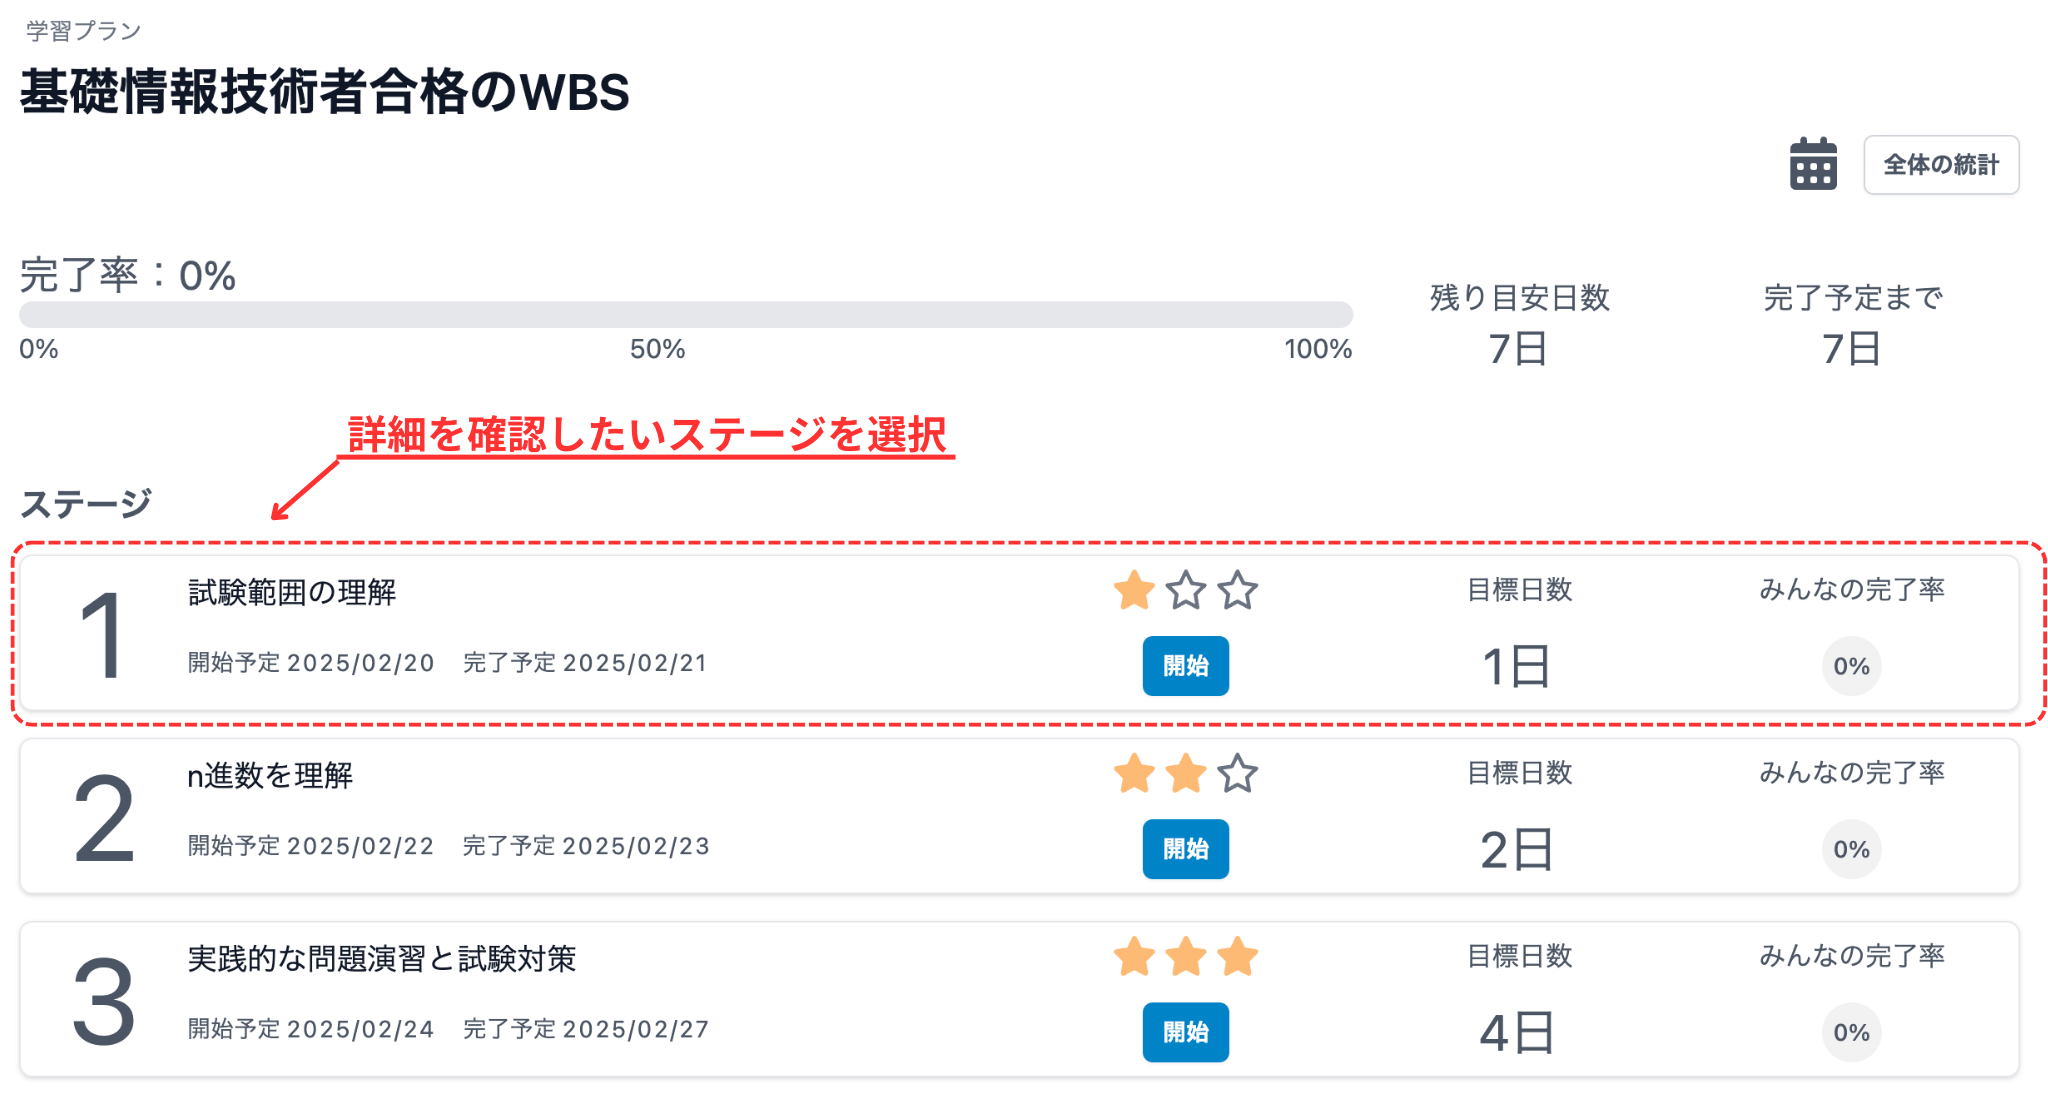Viewport: 2048px width, 1114px height.
Task: Click the 0% completion badge of stage 1
Action: (1851, 666)
